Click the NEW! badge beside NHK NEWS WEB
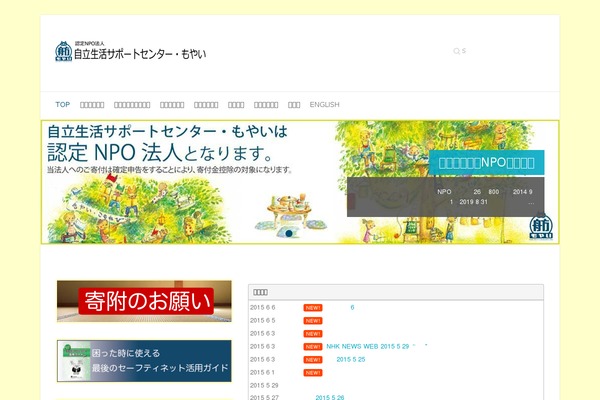This screenshot has height=400, width=600. [x=313, y=347]
